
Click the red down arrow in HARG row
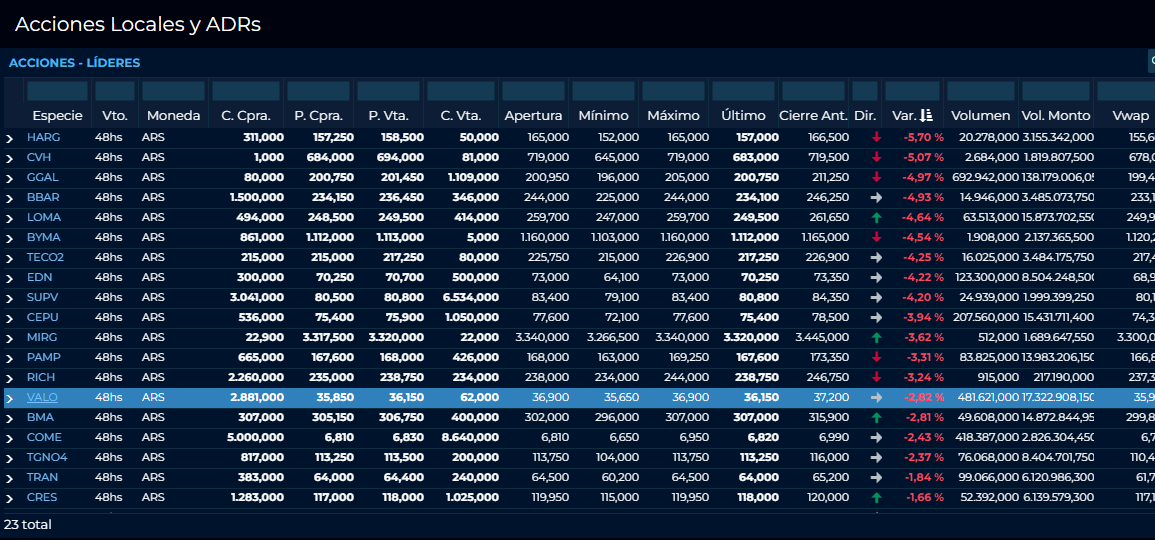click(876, 137)
